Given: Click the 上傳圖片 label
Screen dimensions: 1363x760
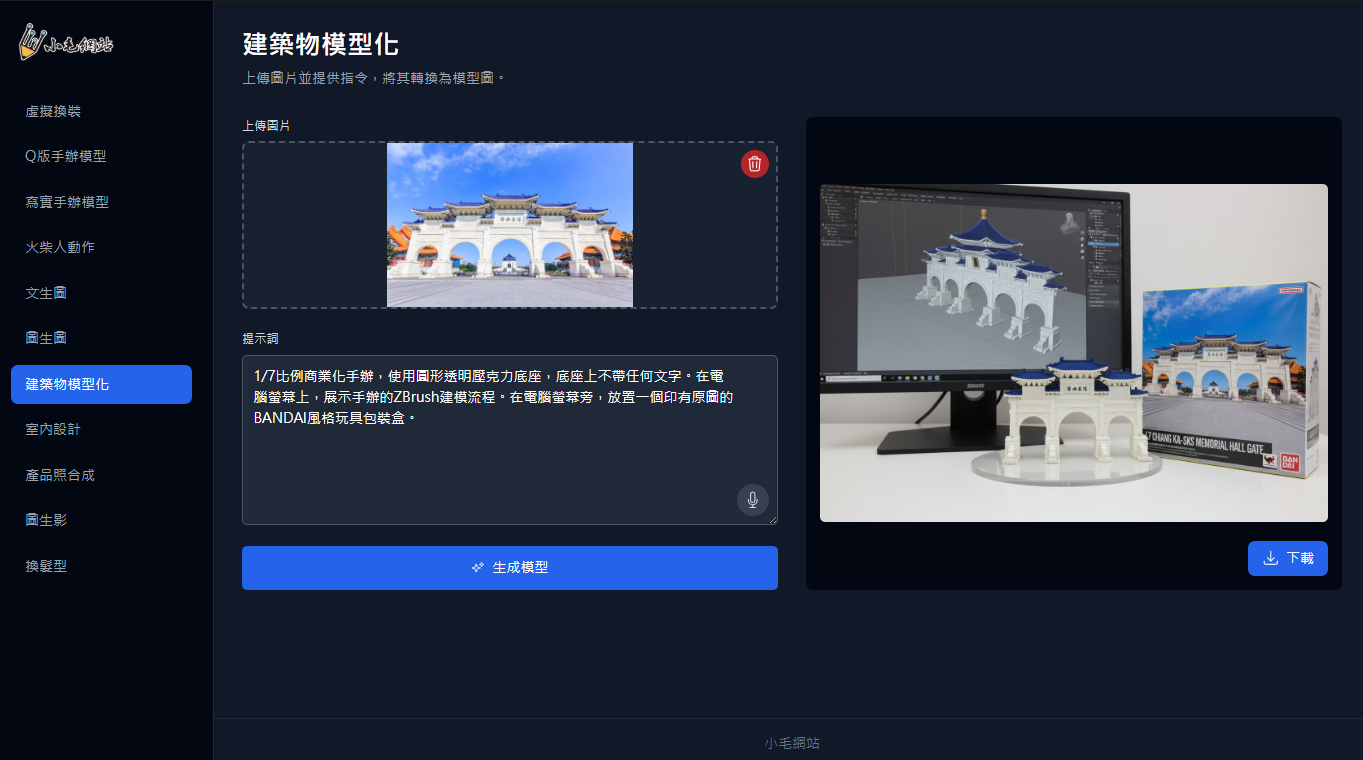Looking at the screenshot, I should click(x=267, y=126).
